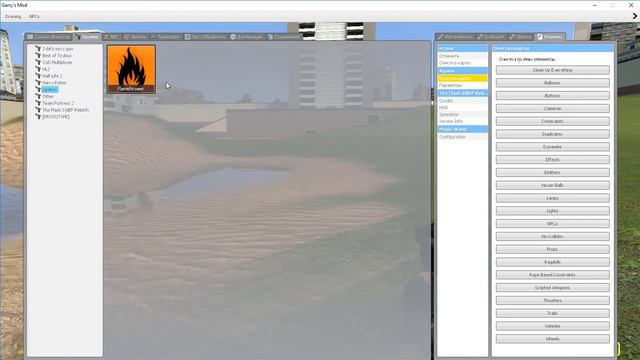Click the gun icon beside Best of Toybox

(x=38, y=56)
